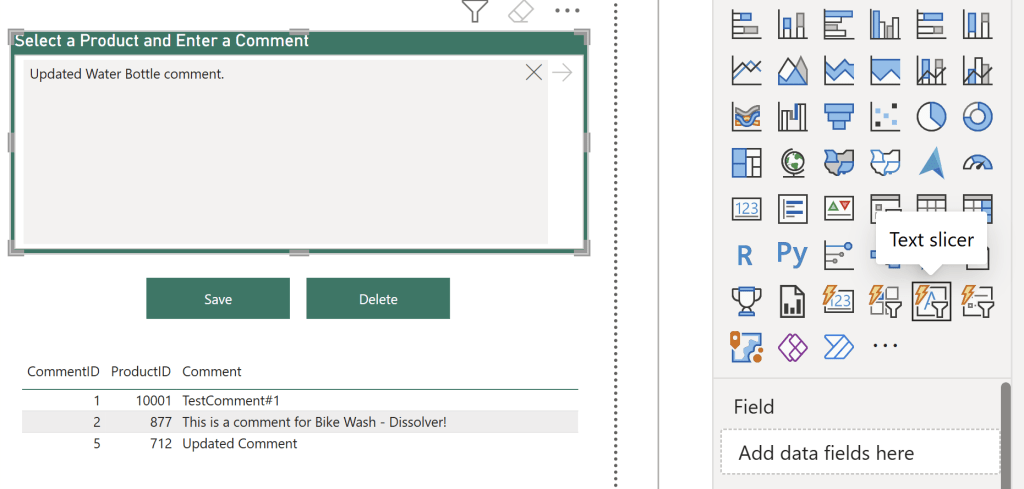Open More options ellipsis above the visual
1024x489 pixels.
(x=567, y=11)
